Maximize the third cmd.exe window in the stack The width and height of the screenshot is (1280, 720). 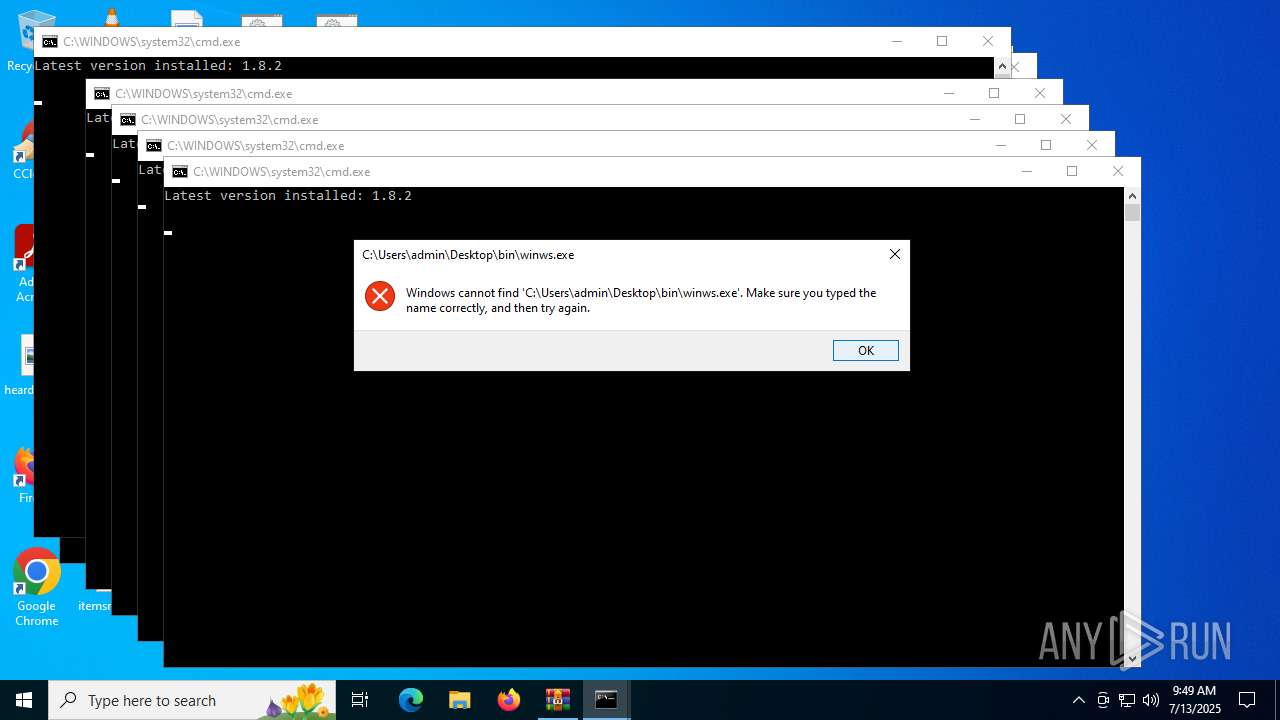[x=994, y=93]
